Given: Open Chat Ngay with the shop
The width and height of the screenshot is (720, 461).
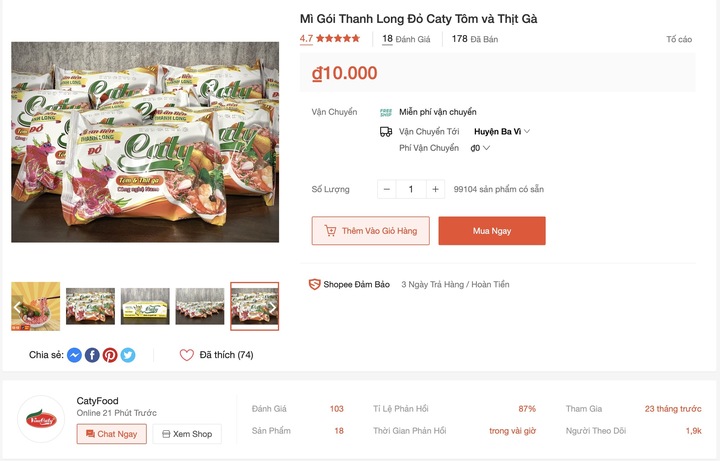Looking at the screenshot, I should [x=112, y=434].
